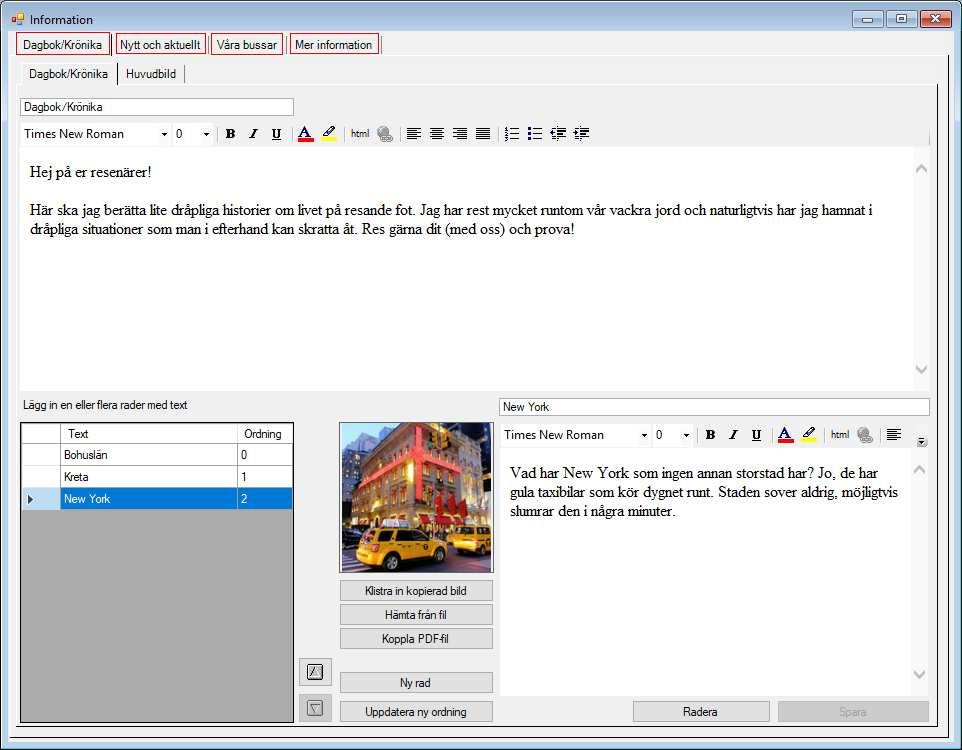This screenshot has height=750, width=962.
Task: Switch to the Våra bussar tab
Action: (247, 44)
